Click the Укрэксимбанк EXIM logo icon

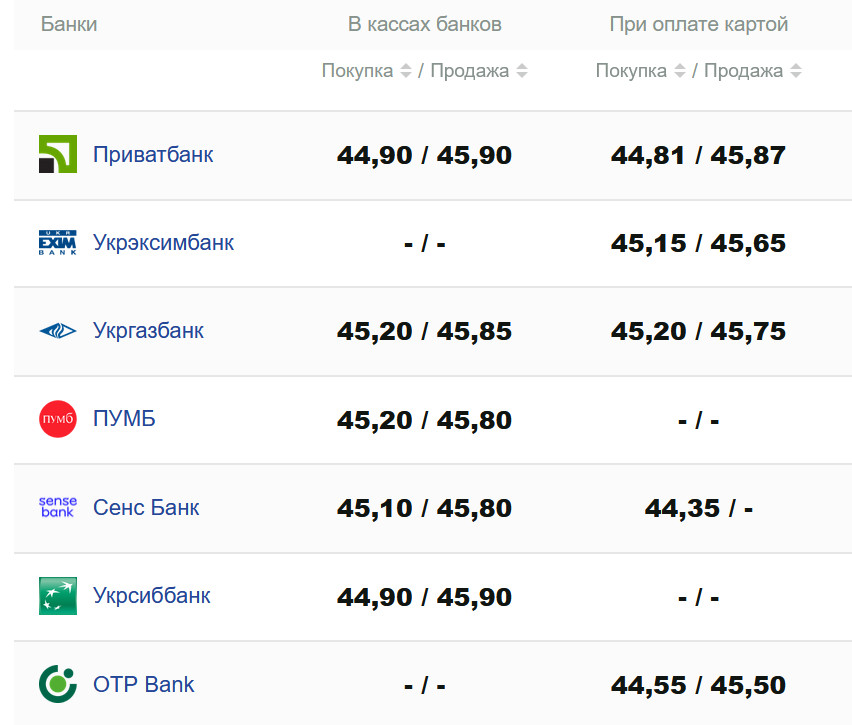pos(57,243)
